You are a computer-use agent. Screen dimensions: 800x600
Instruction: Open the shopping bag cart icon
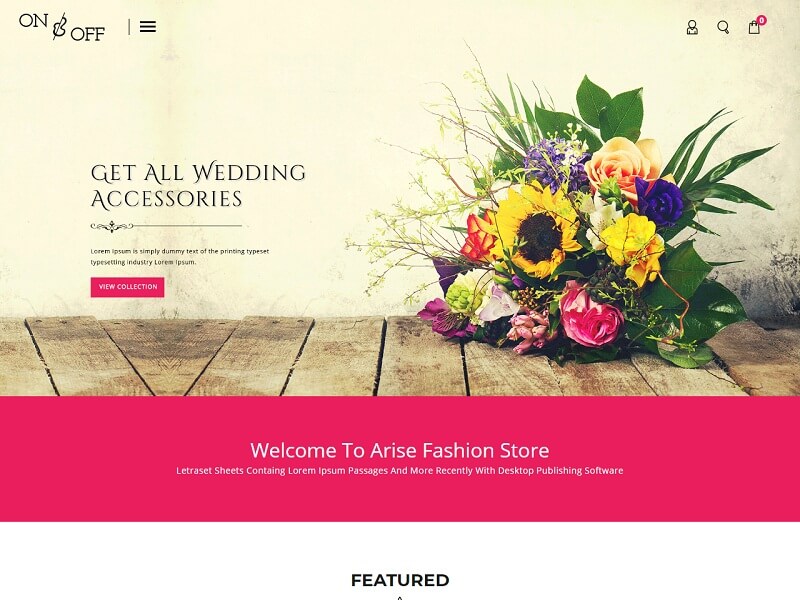coord(754,28)
